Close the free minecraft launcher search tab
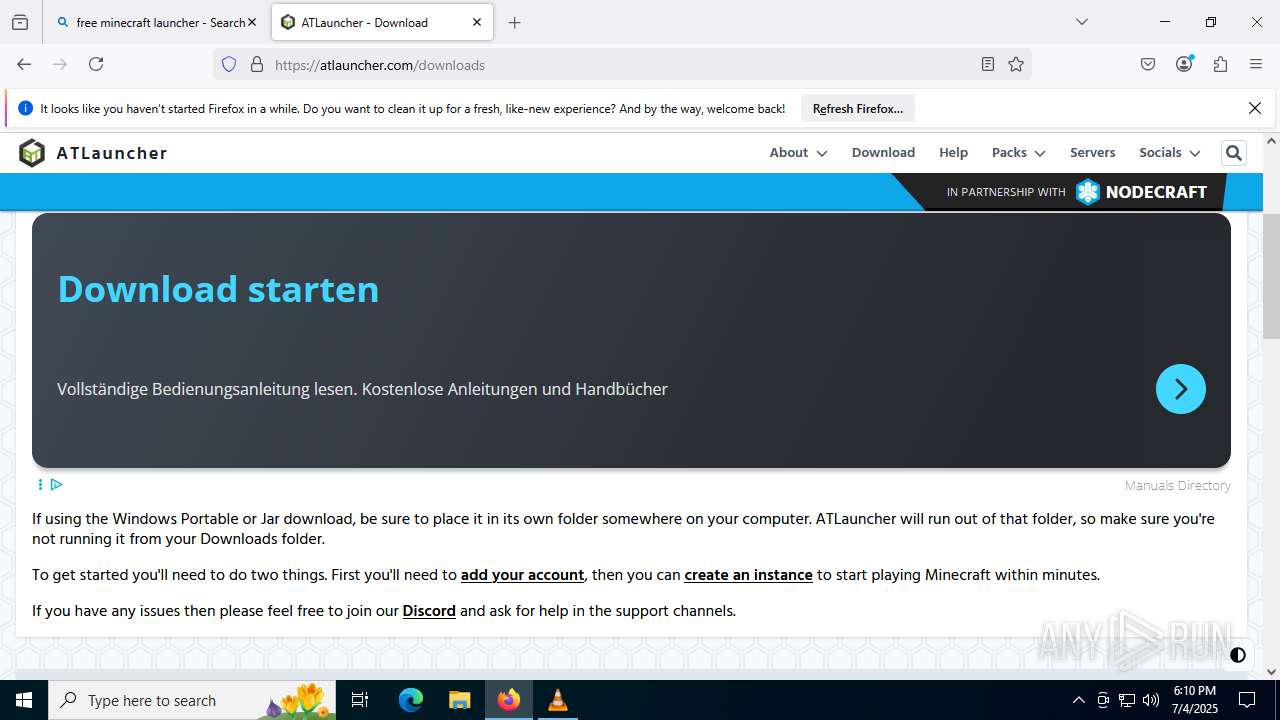Viewport: 1280px width, 720px height. pyautogui.click(x=251, y=22)
